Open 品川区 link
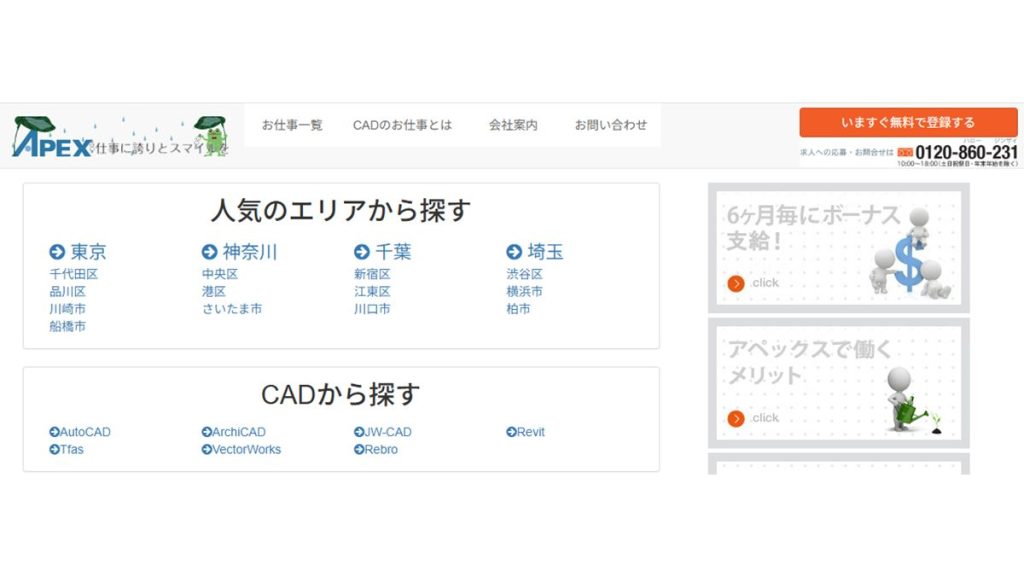This screenshot has width=1024, height=577. (67, 292)
